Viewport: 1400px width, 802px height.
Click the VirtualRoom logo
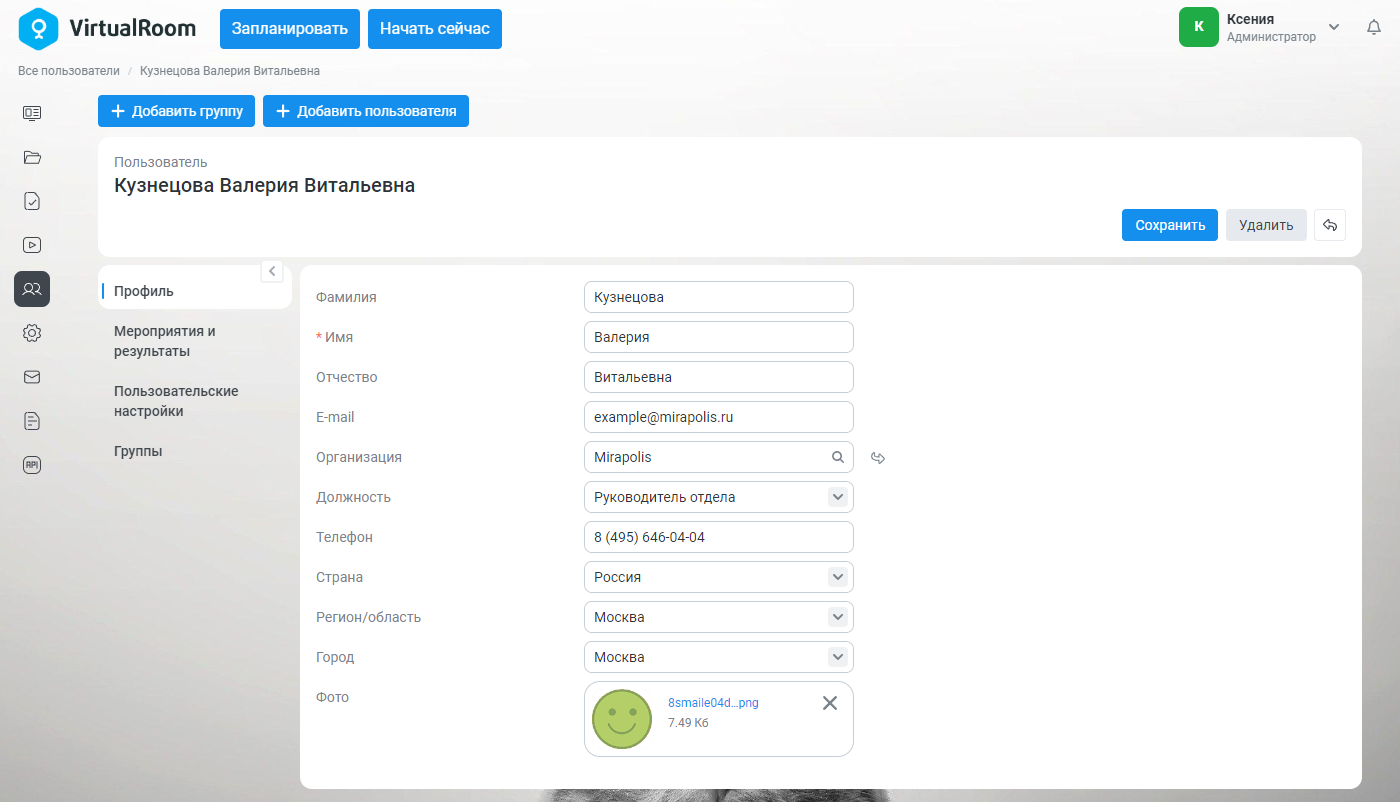click(107, 28)
